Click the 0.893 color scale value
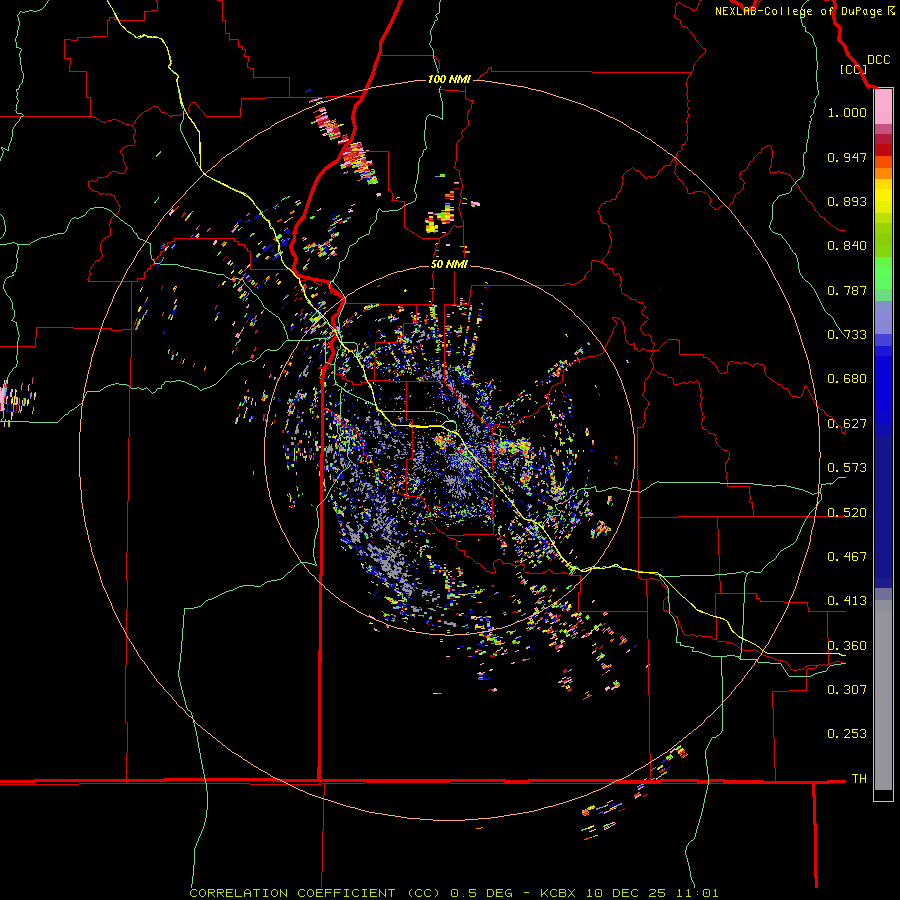 point(847,201)
